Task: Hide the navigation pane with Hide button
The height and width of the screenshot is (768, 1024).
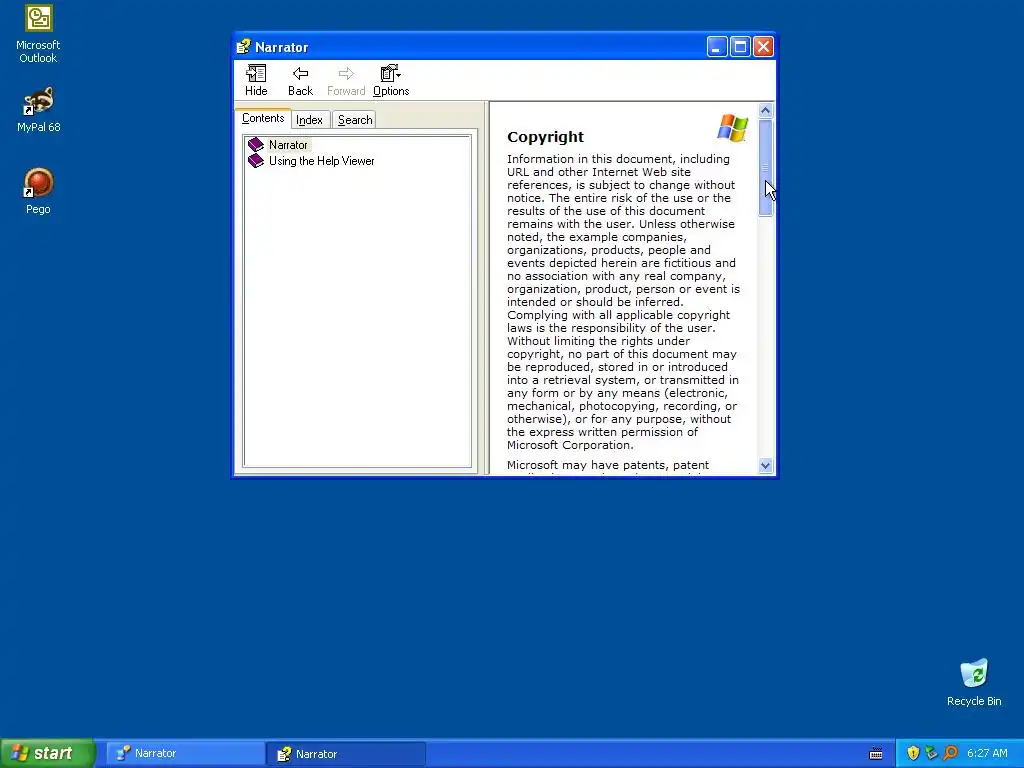Action: coord(256,81)
